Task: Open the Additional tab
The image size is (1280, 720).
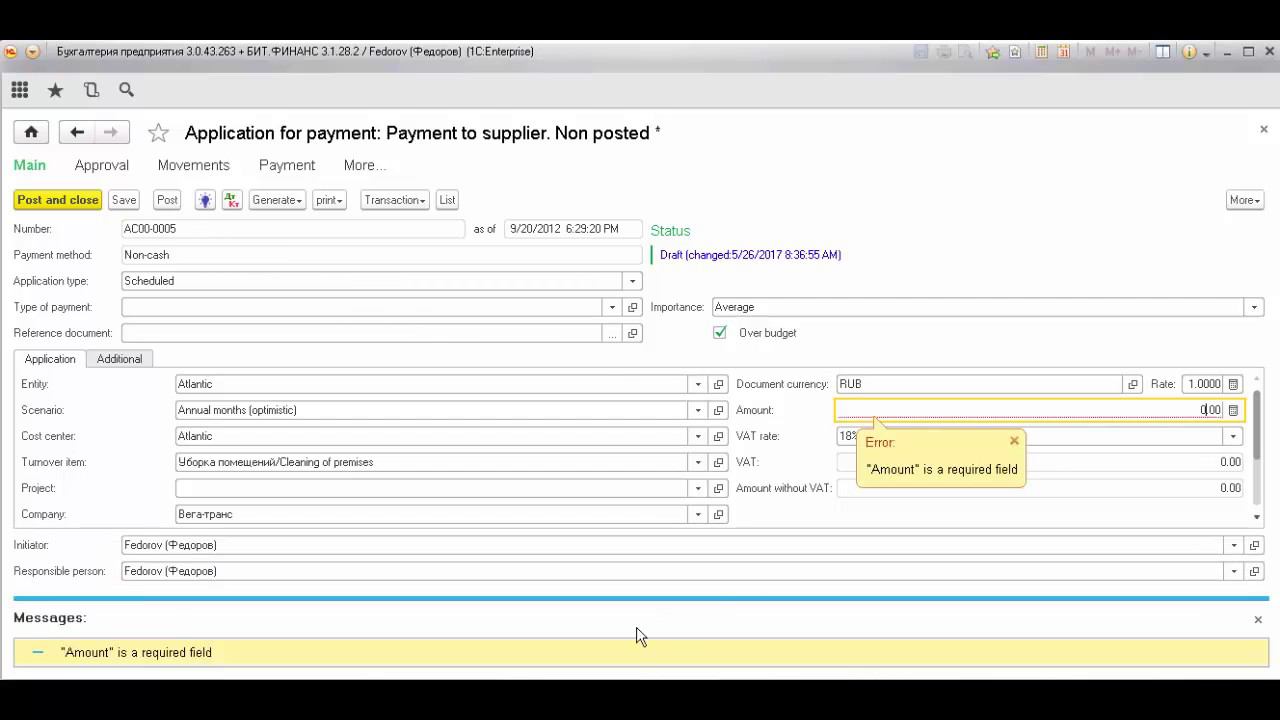Action: (x=119, y=359)
